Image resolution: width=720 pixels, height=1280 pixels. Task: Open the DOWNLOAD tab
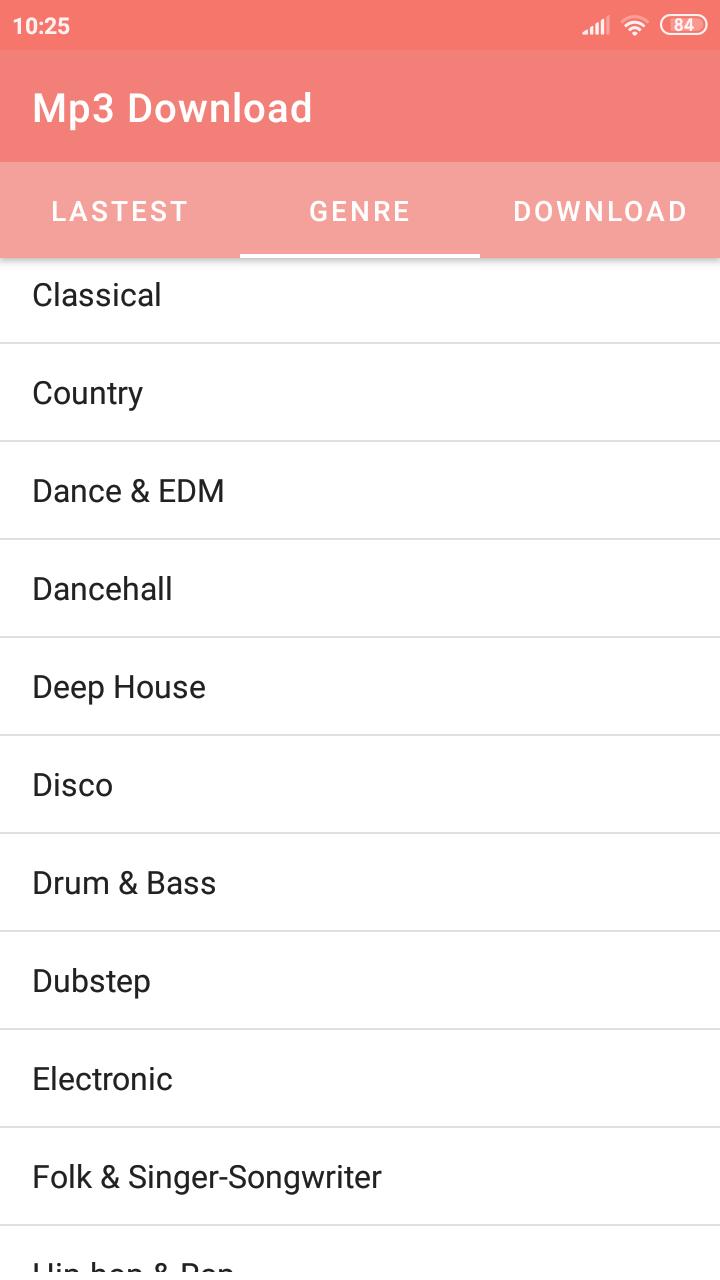[600, 211]
